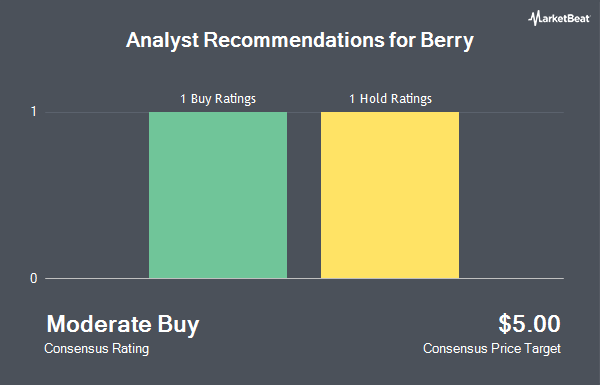The image size is (600, 385).
Task: Click the word 'Berry' in the title
Action: click(447, 41)
